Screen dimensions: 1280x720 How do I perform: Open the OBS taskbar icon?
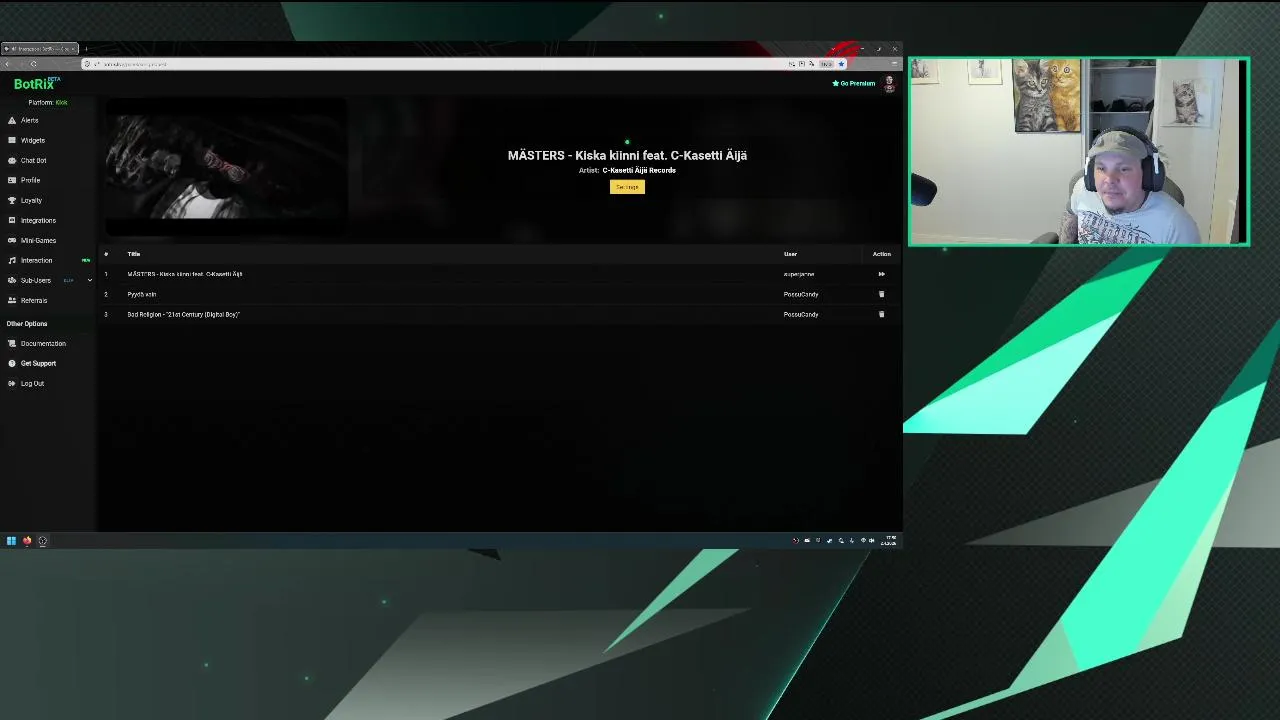[x=43, y=541]
